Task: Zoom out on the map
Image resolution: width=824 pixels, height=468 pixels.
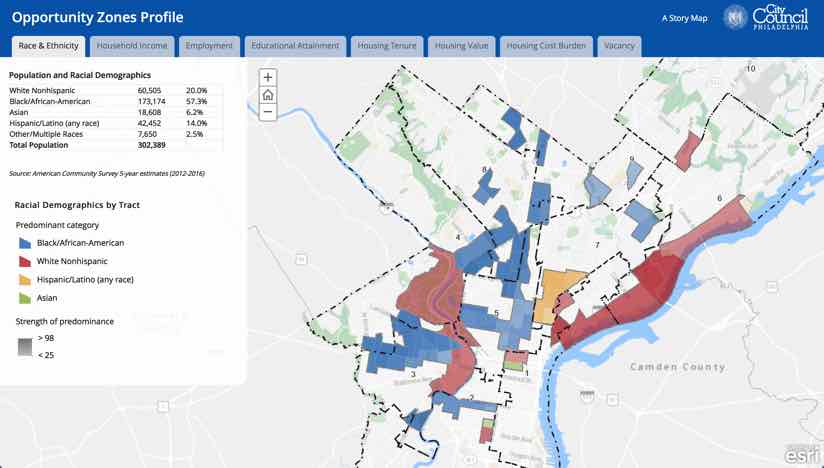Action: tap(268, 112)
